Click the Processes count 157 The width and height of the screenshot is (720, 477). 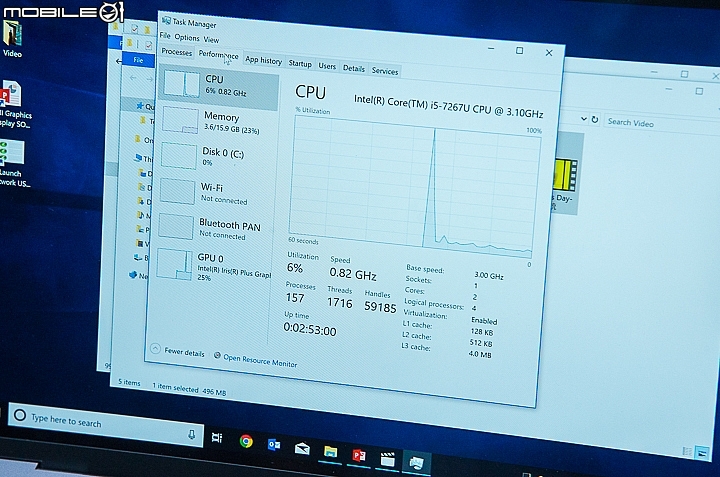(x=295, y=298)
